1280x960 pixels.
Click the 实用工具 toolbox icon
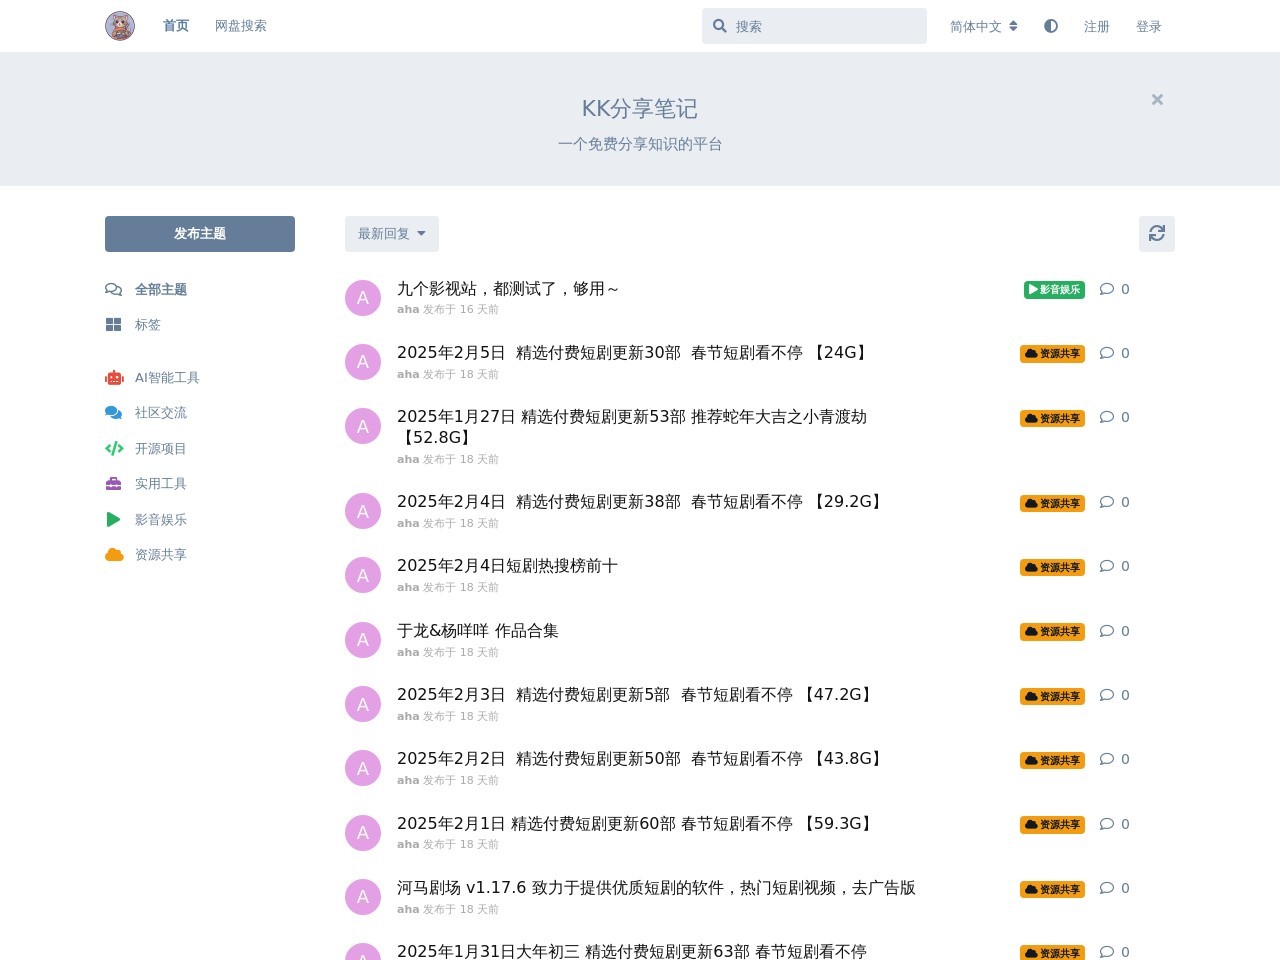coord(114,484)
